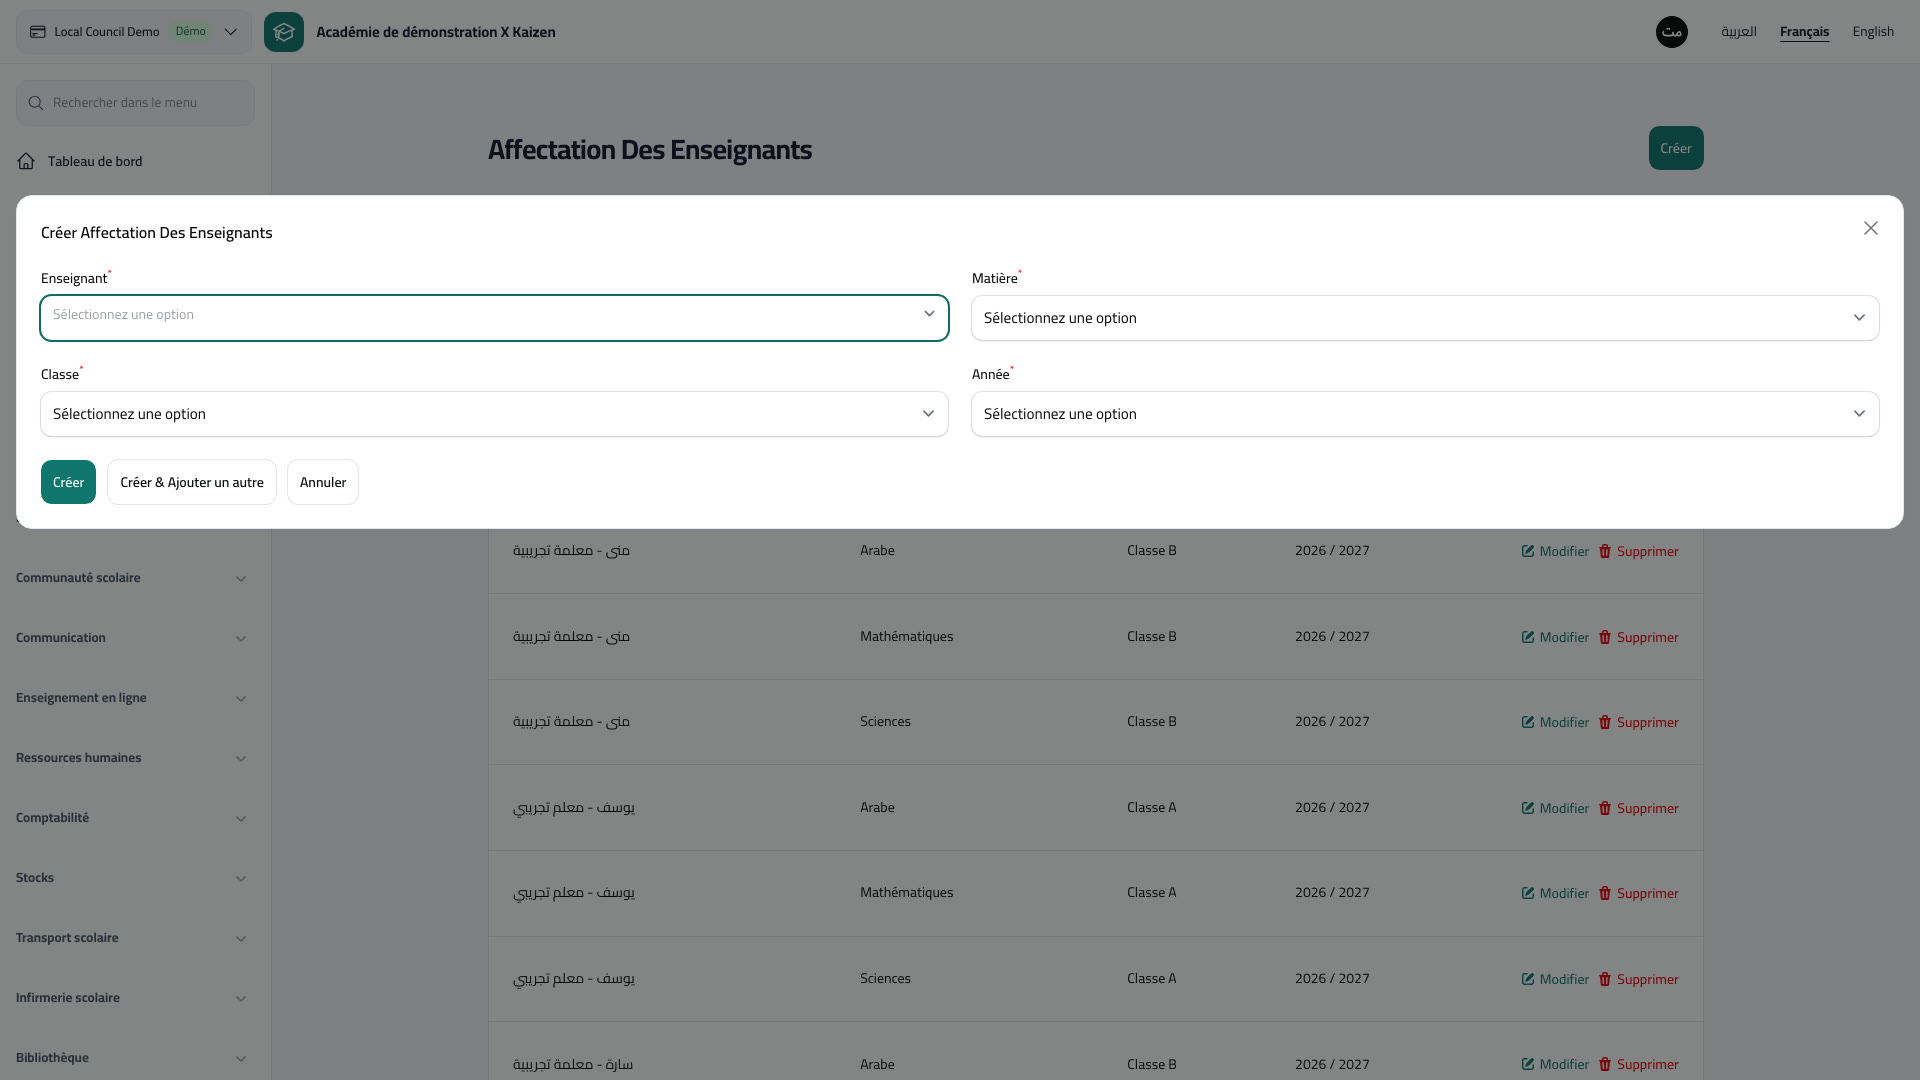1920x1080 pixels.
Task: Click Supprimer for منى Mathématiques row
Action: click(1638, 637)
